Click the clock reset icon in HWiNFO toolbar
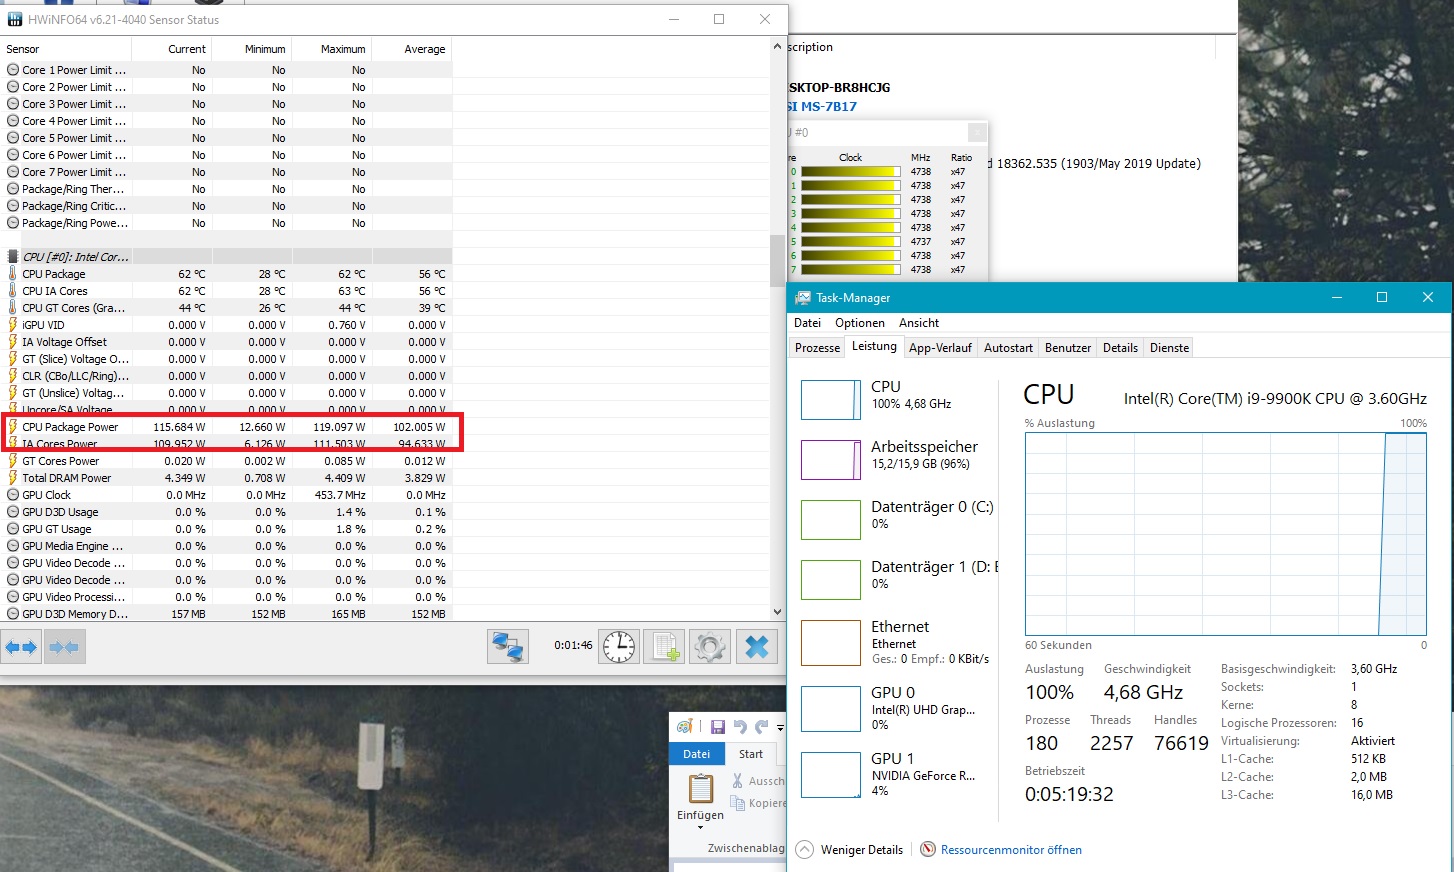Screen dimensions: 1454x872 click(x=619, y=647)
